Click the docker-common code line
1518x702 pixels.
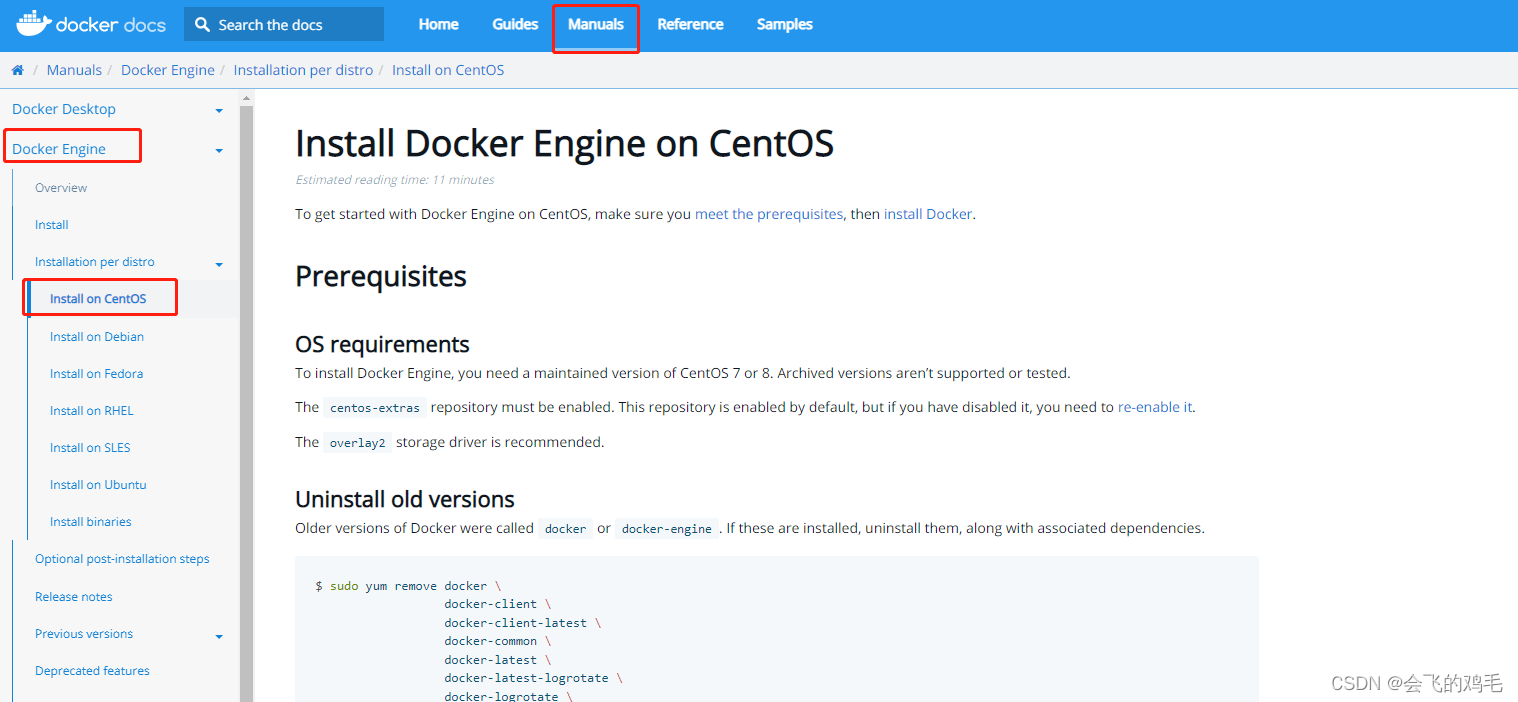pyautogui.click(x=497, y=641)
